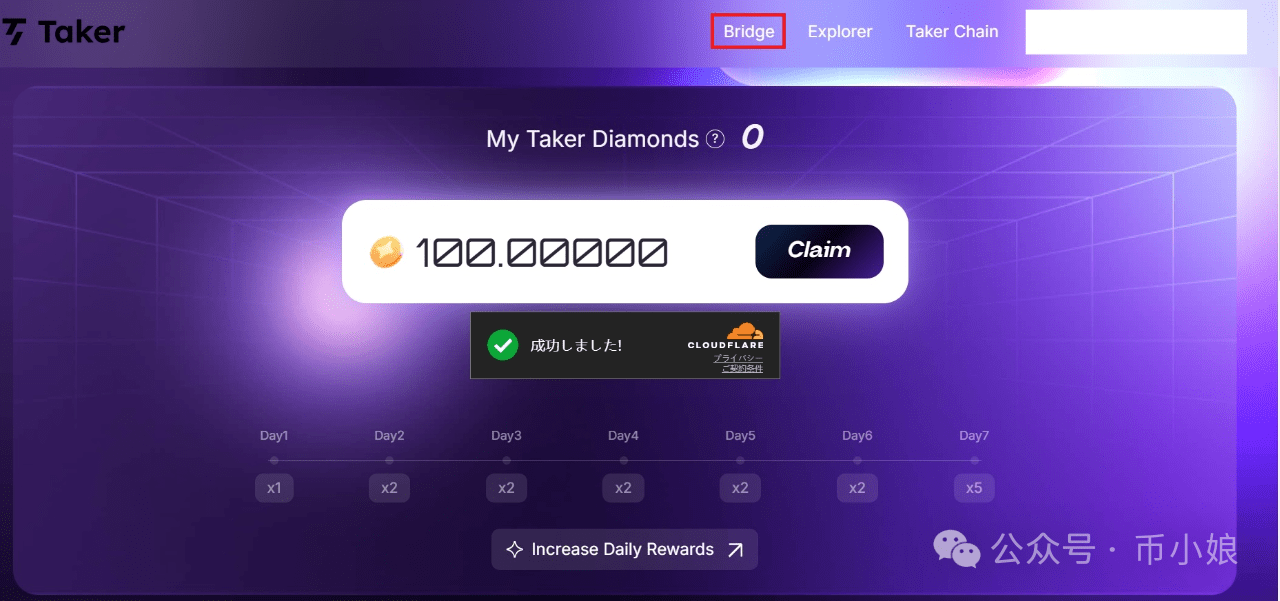This screenshot has width=1280, height=601.
Task: Click the Cloudflare cloud logo
Action: pos(744,332)
